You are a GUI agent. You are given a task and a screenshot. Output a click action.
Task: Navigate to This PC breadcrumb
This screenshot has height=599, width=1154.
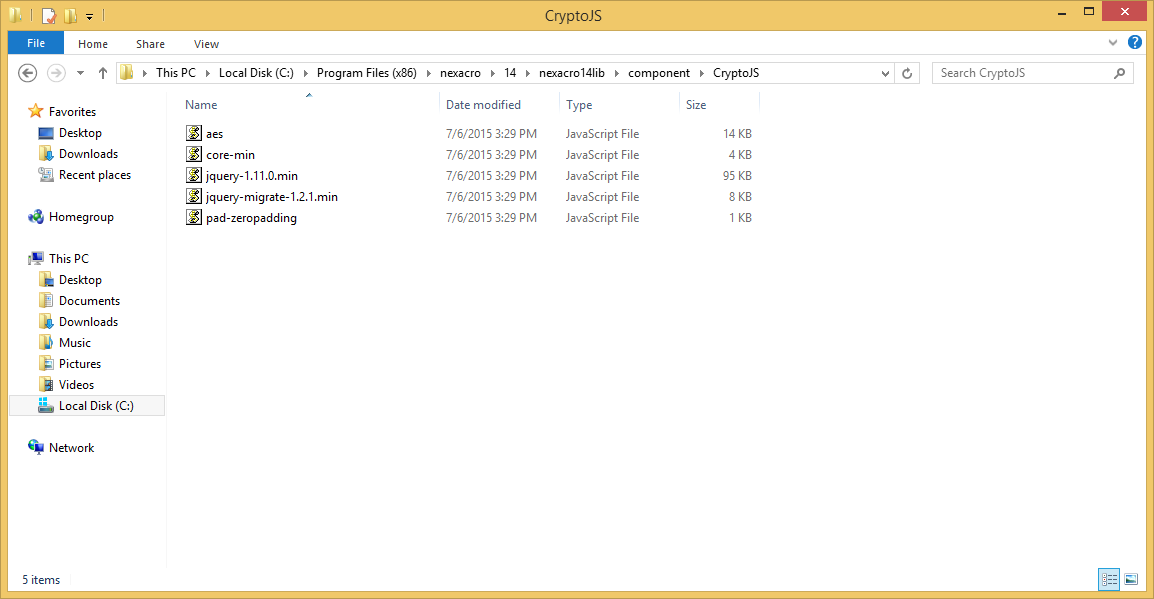[176, 73]
